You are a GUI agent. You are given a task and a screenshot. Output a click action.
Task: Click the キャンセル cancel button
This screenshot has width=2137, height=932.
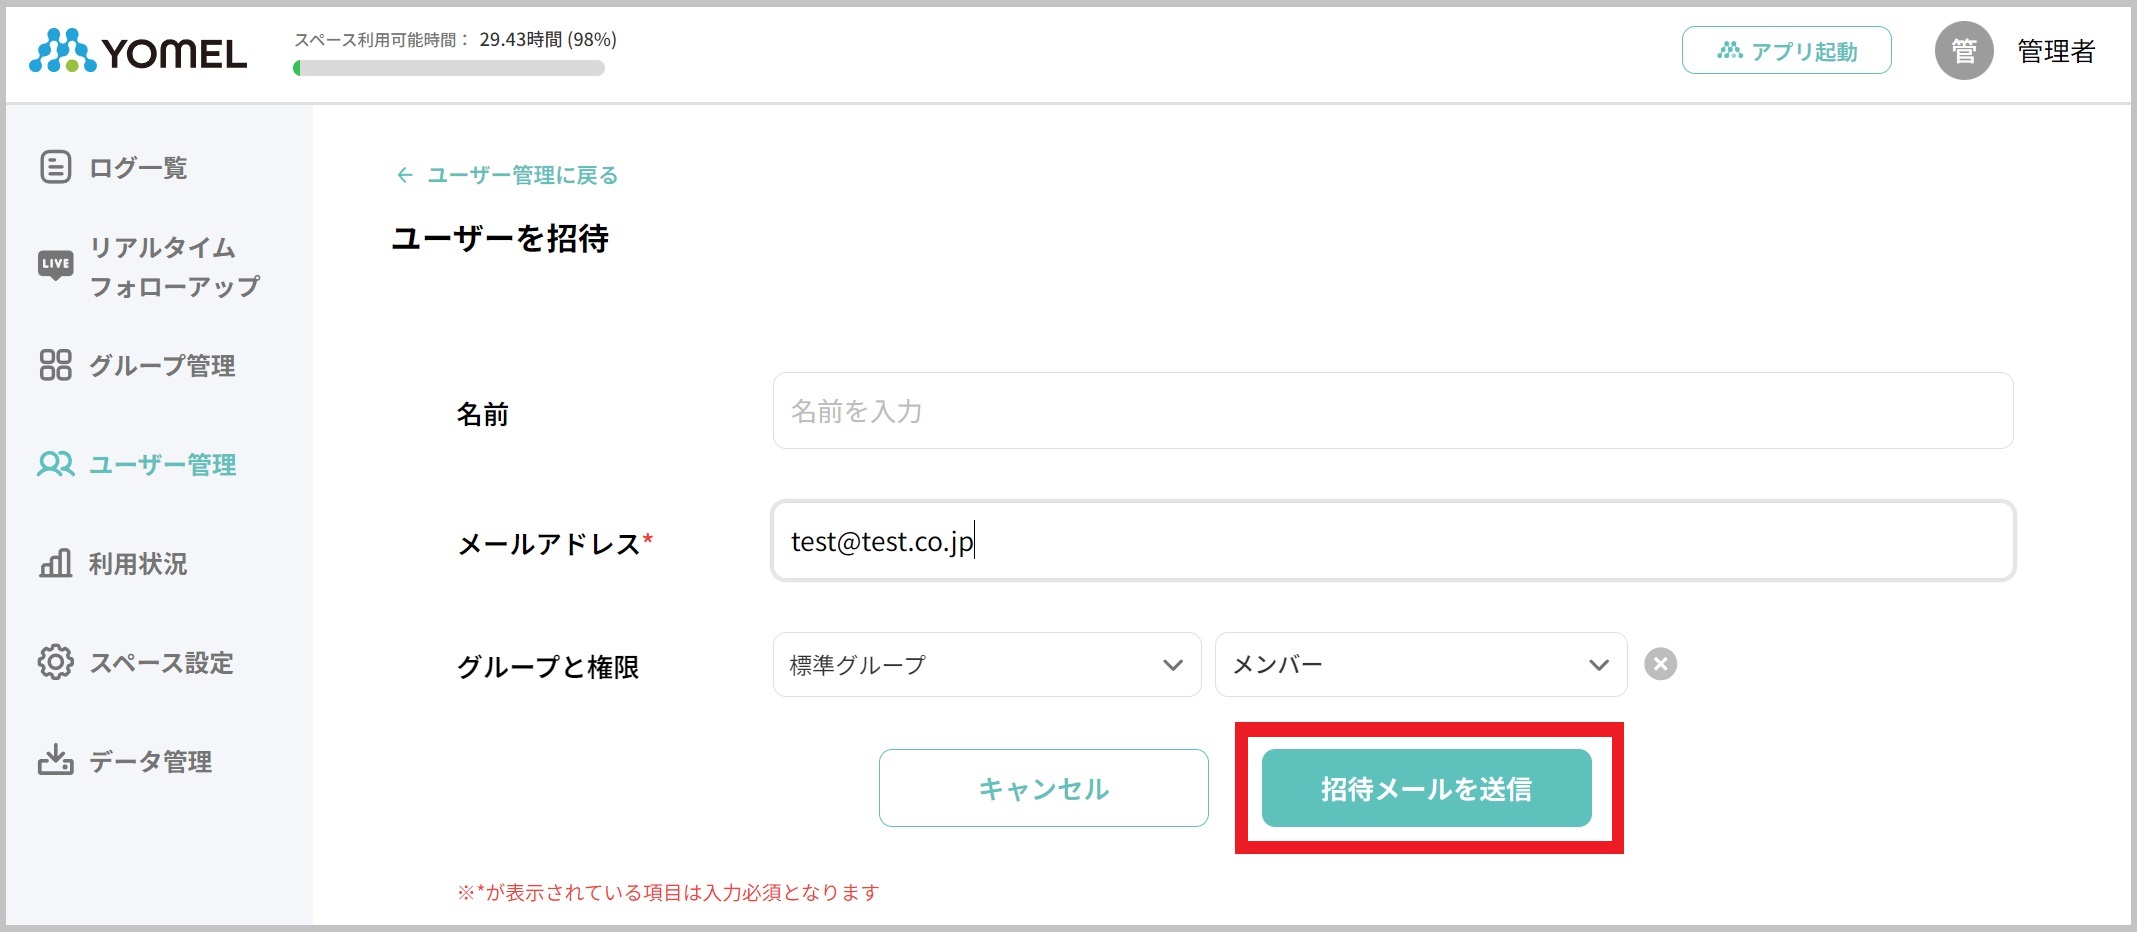tap(1043, 787)
